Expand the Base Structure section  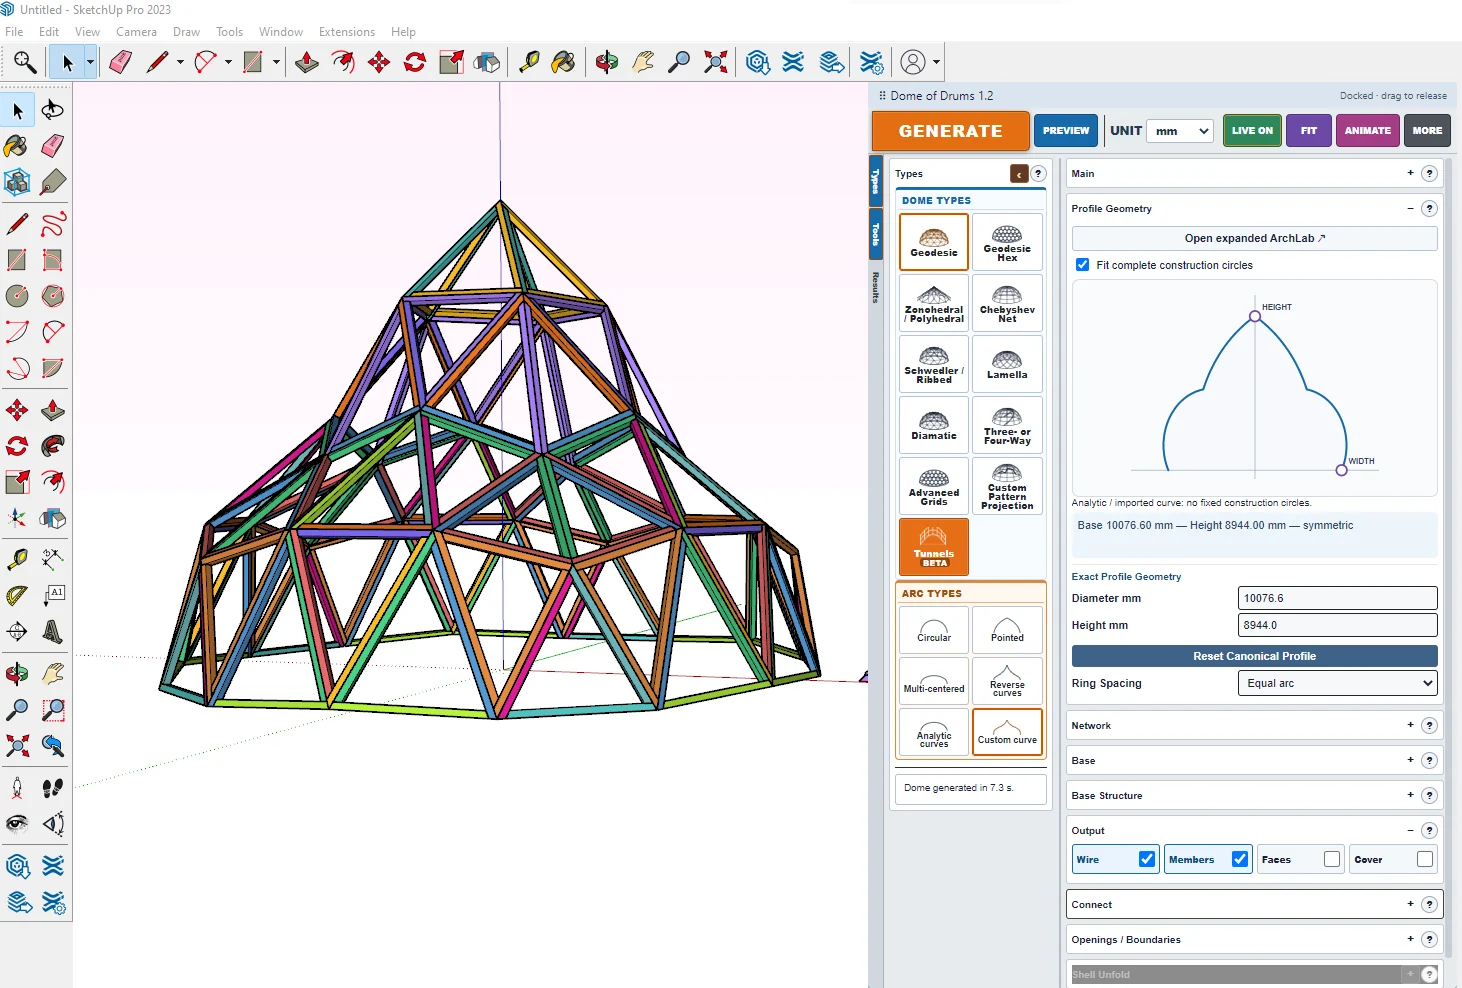pyautogui.click(x=1410, y=795)
